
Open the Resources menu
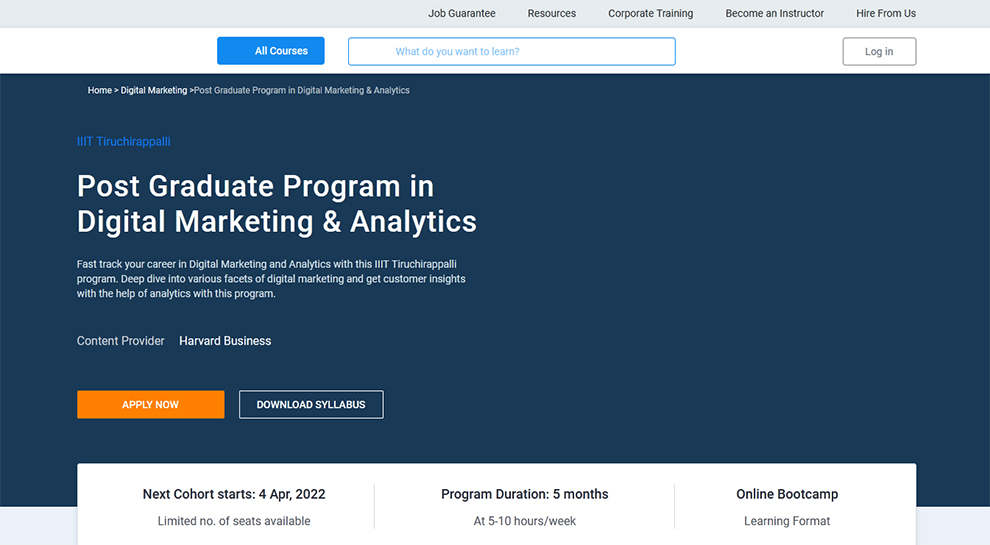coord(552,13)
